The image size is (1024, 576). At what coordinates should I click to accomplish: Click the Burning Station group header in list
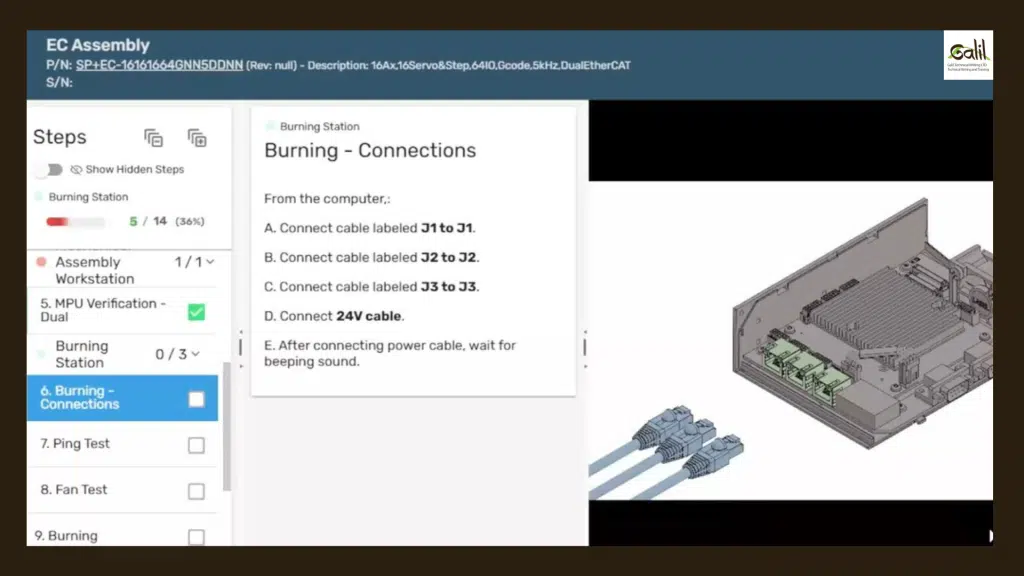123,354
